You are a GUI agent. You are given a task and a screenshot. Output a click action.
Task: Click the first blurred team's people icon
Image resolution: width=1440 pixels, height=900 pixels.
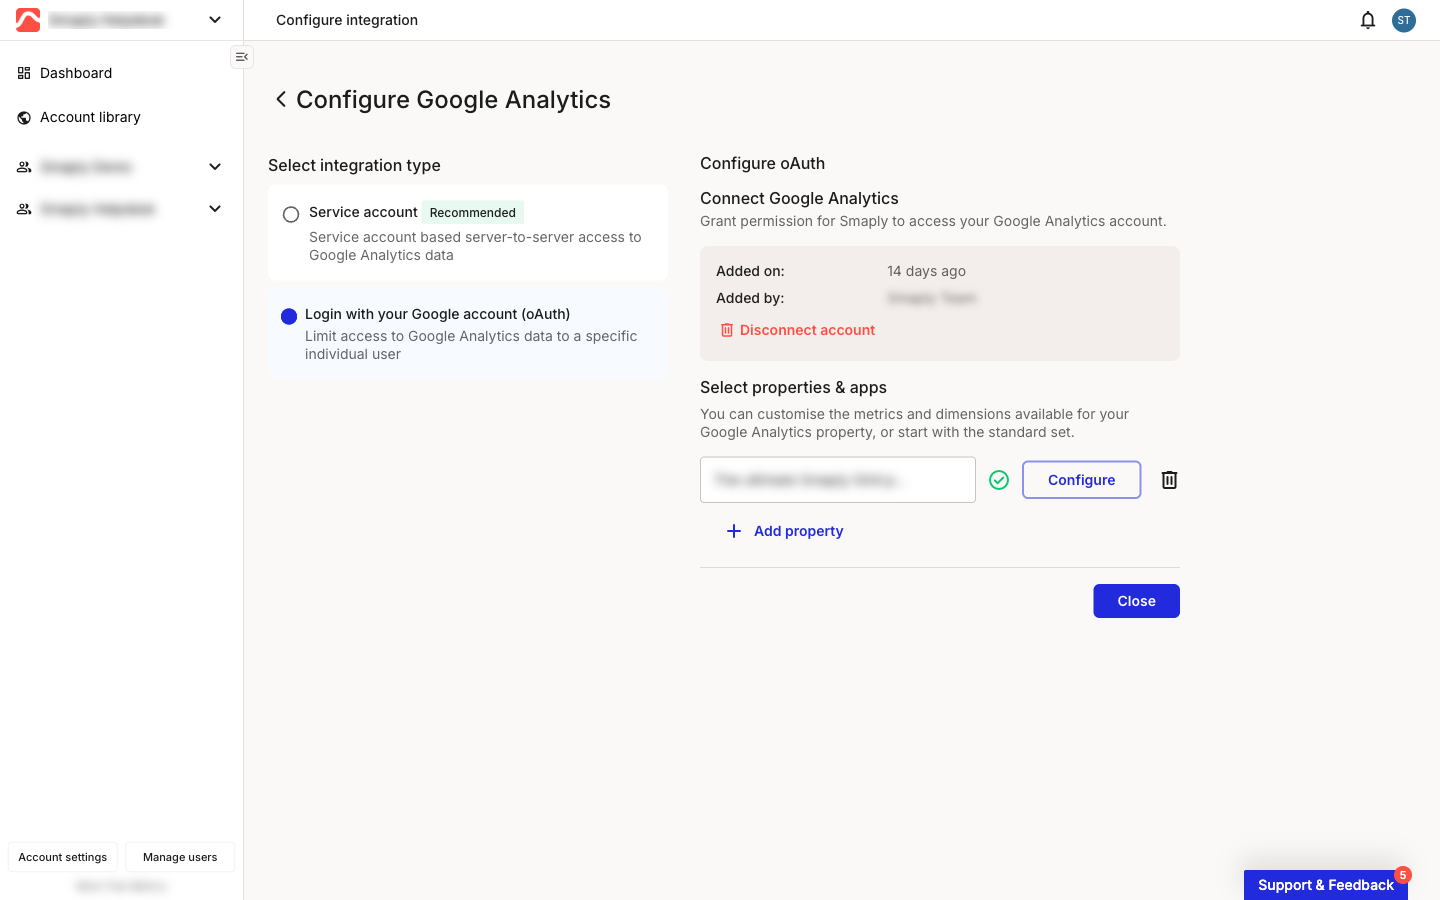click(x=24, y=167)
